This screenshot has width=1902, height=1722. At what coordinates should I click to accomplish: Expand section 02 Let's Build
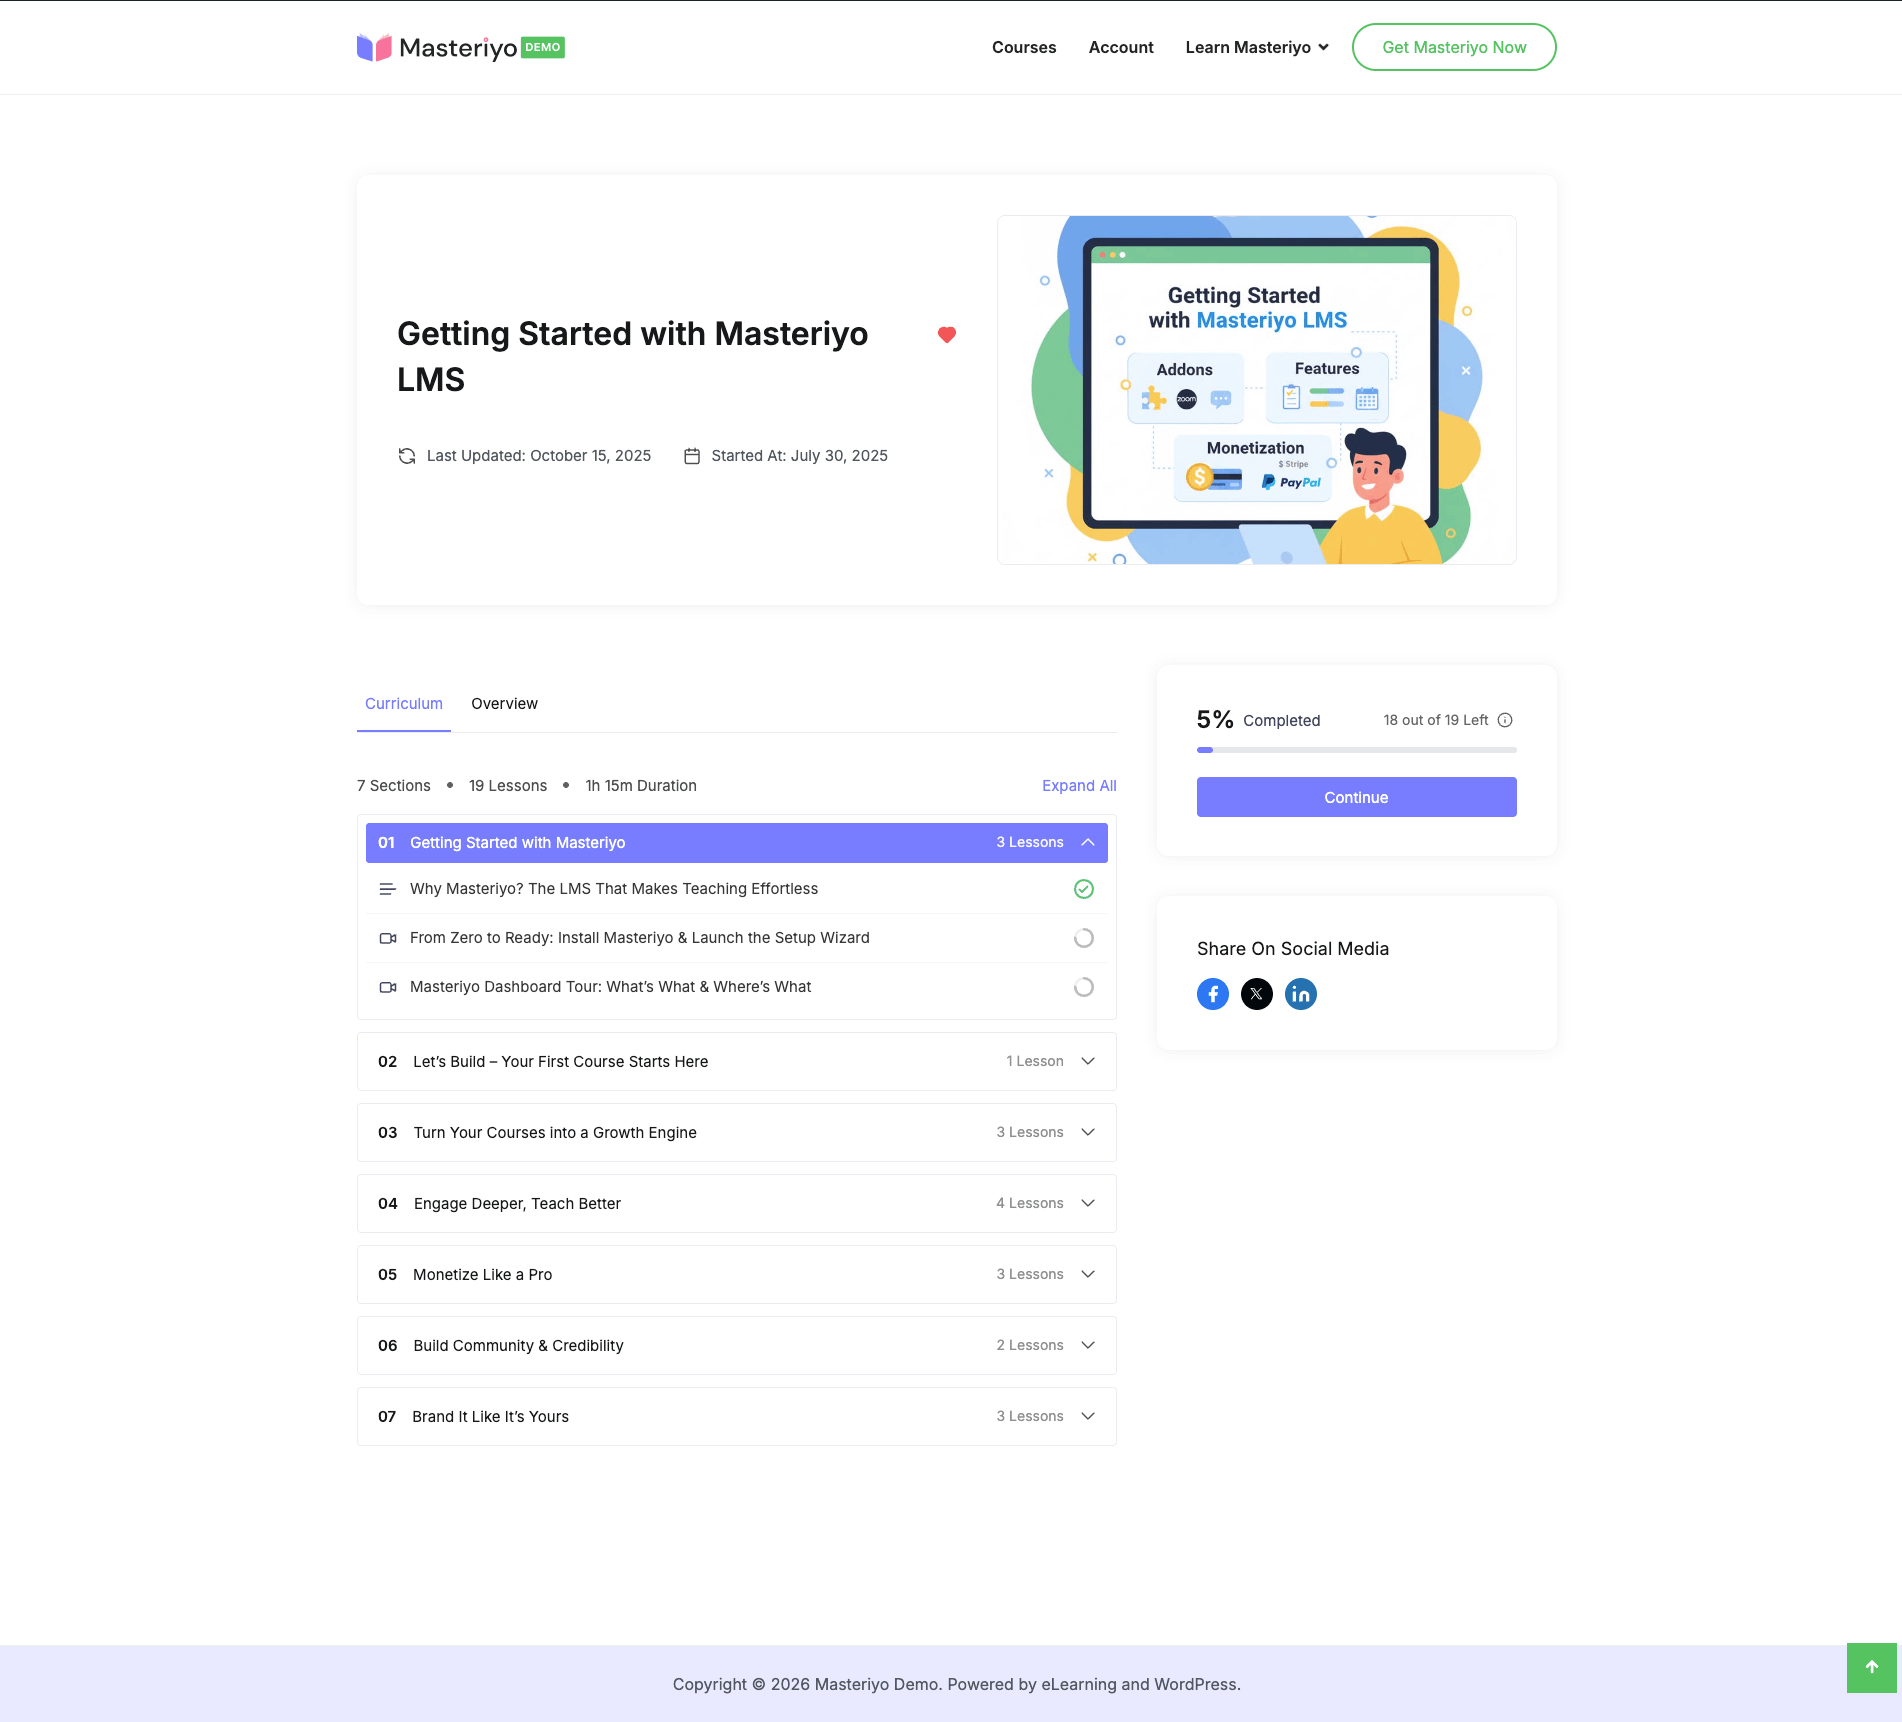pos(737,1062)
